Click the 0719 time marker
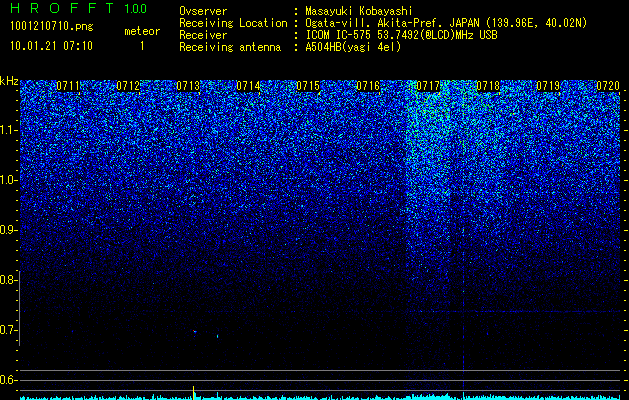This screenshot has width=629, height=400. coord(548,86)
